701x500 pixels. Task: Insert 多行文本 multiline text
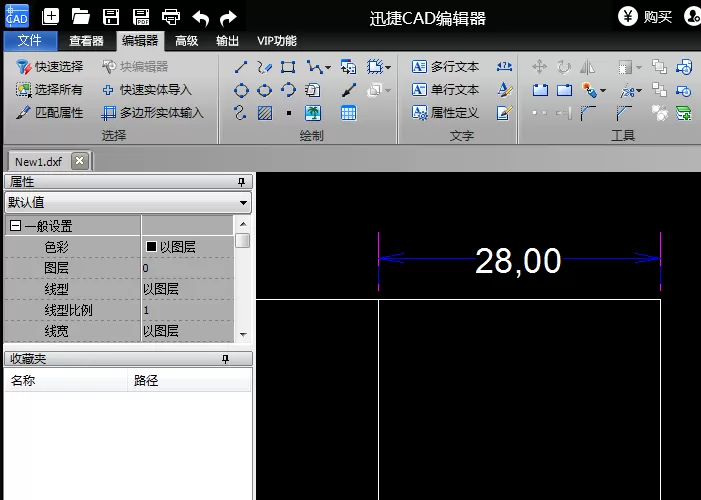tap(445, 67)
